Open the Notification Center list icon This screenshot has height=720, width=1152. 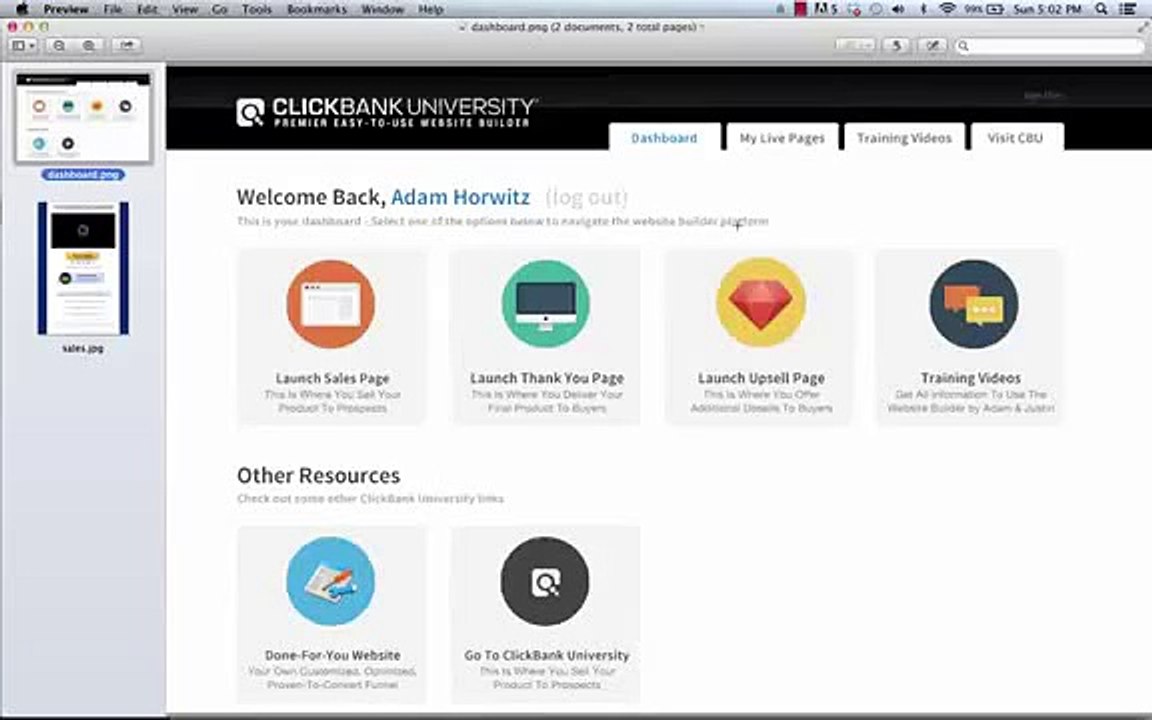tap(1128, 9)
